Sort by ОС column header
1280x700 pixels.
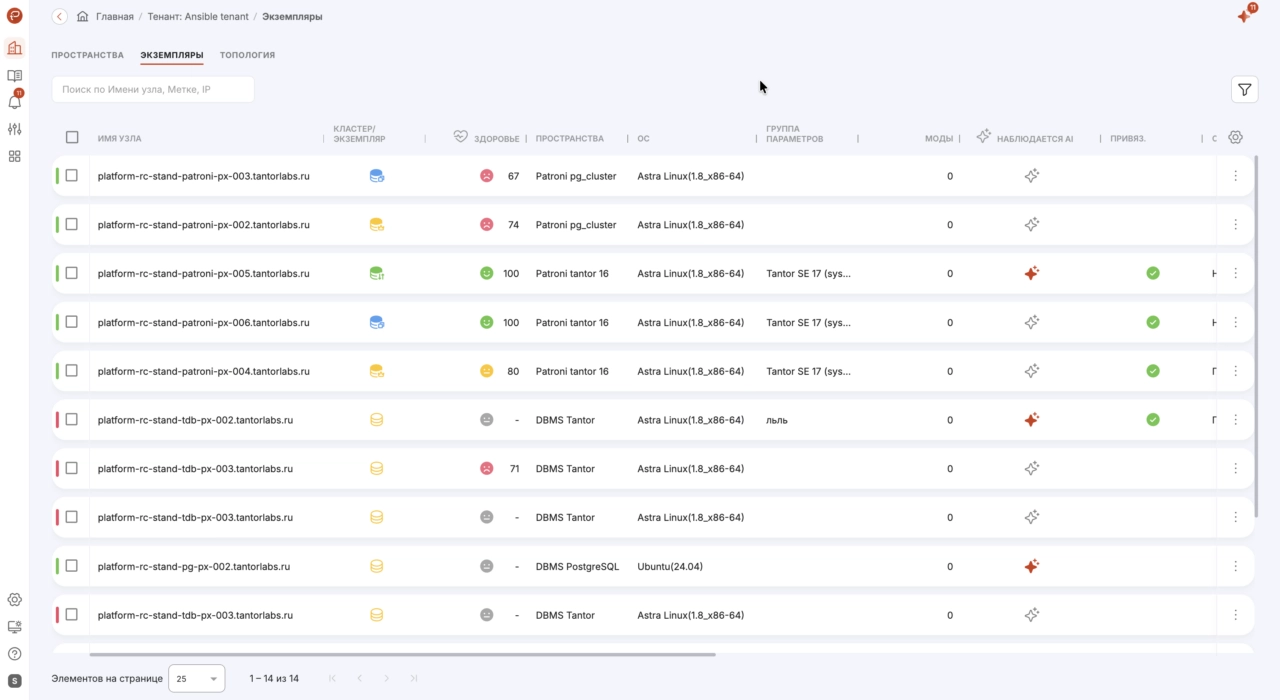pyautogui.click(x=643, y=139)
